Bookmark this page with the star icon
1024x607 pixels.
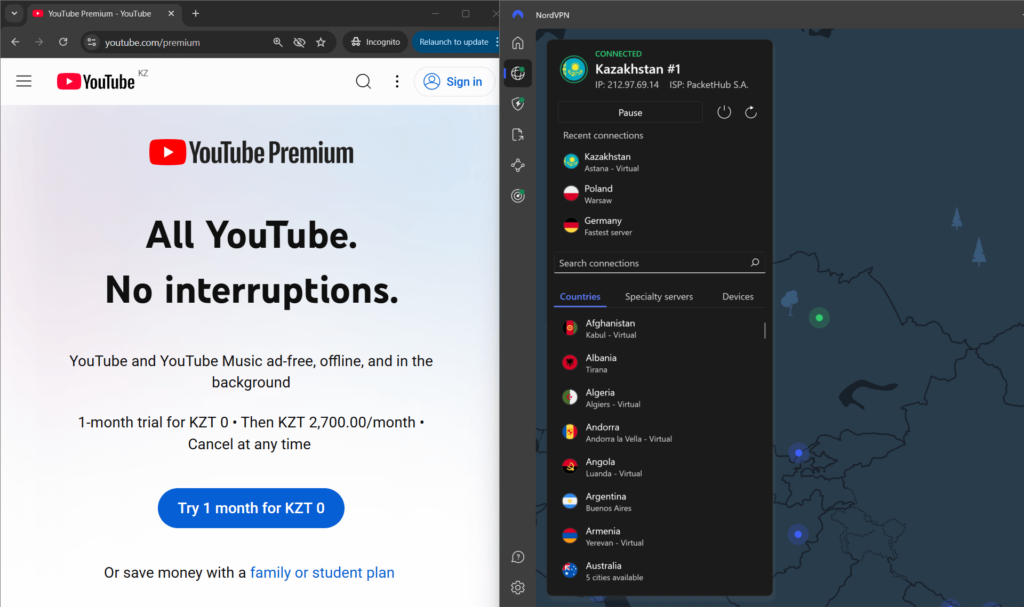pos(321,42)
